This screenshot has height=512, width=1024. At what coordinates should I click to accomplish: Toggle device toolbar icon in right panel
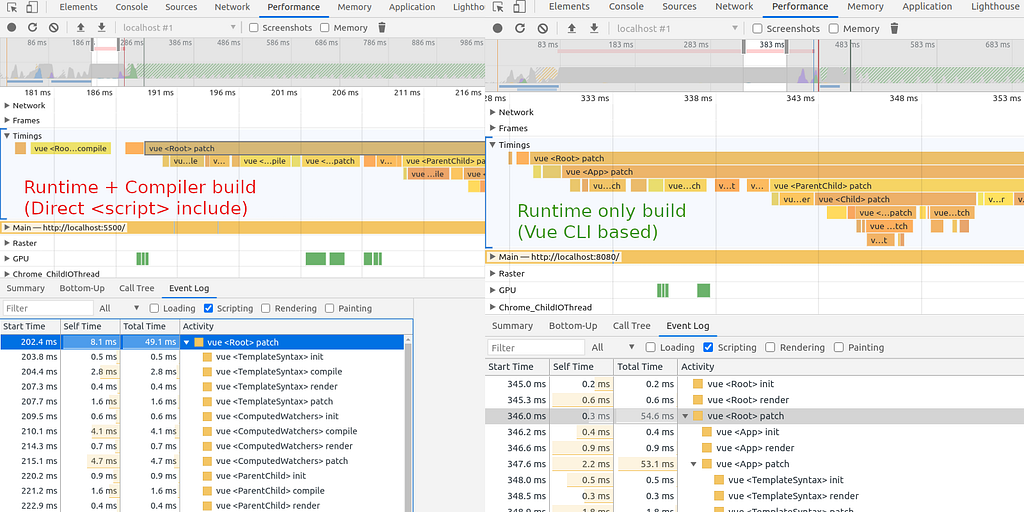coord(520,7)
